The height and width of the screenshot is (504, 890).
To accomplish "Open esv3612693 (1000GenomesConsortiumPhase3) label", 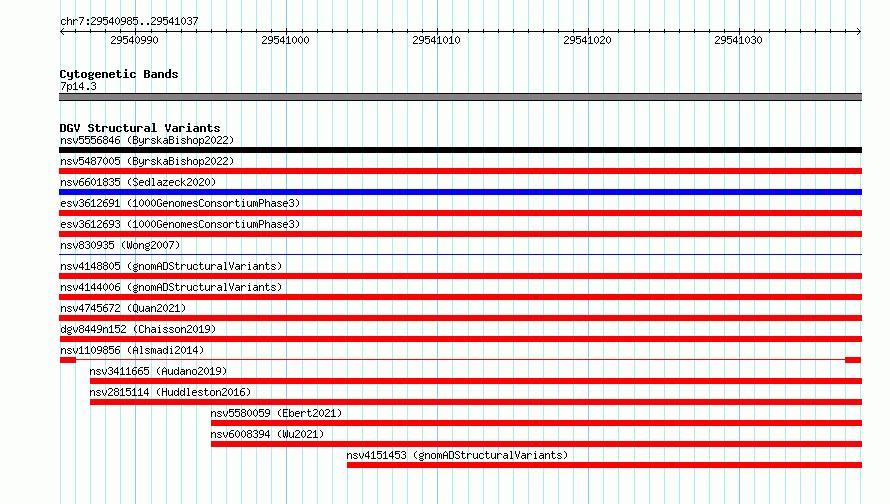I will point(180,224).
